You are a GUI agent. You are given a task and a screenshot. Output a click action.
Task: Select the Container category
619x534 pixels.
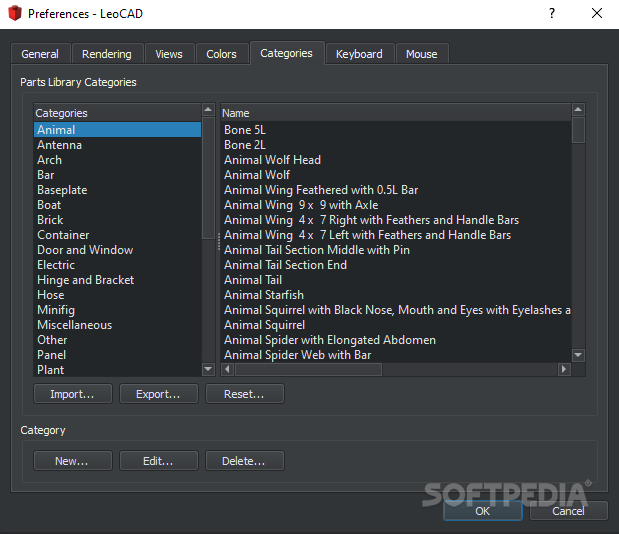pos(118,235)
